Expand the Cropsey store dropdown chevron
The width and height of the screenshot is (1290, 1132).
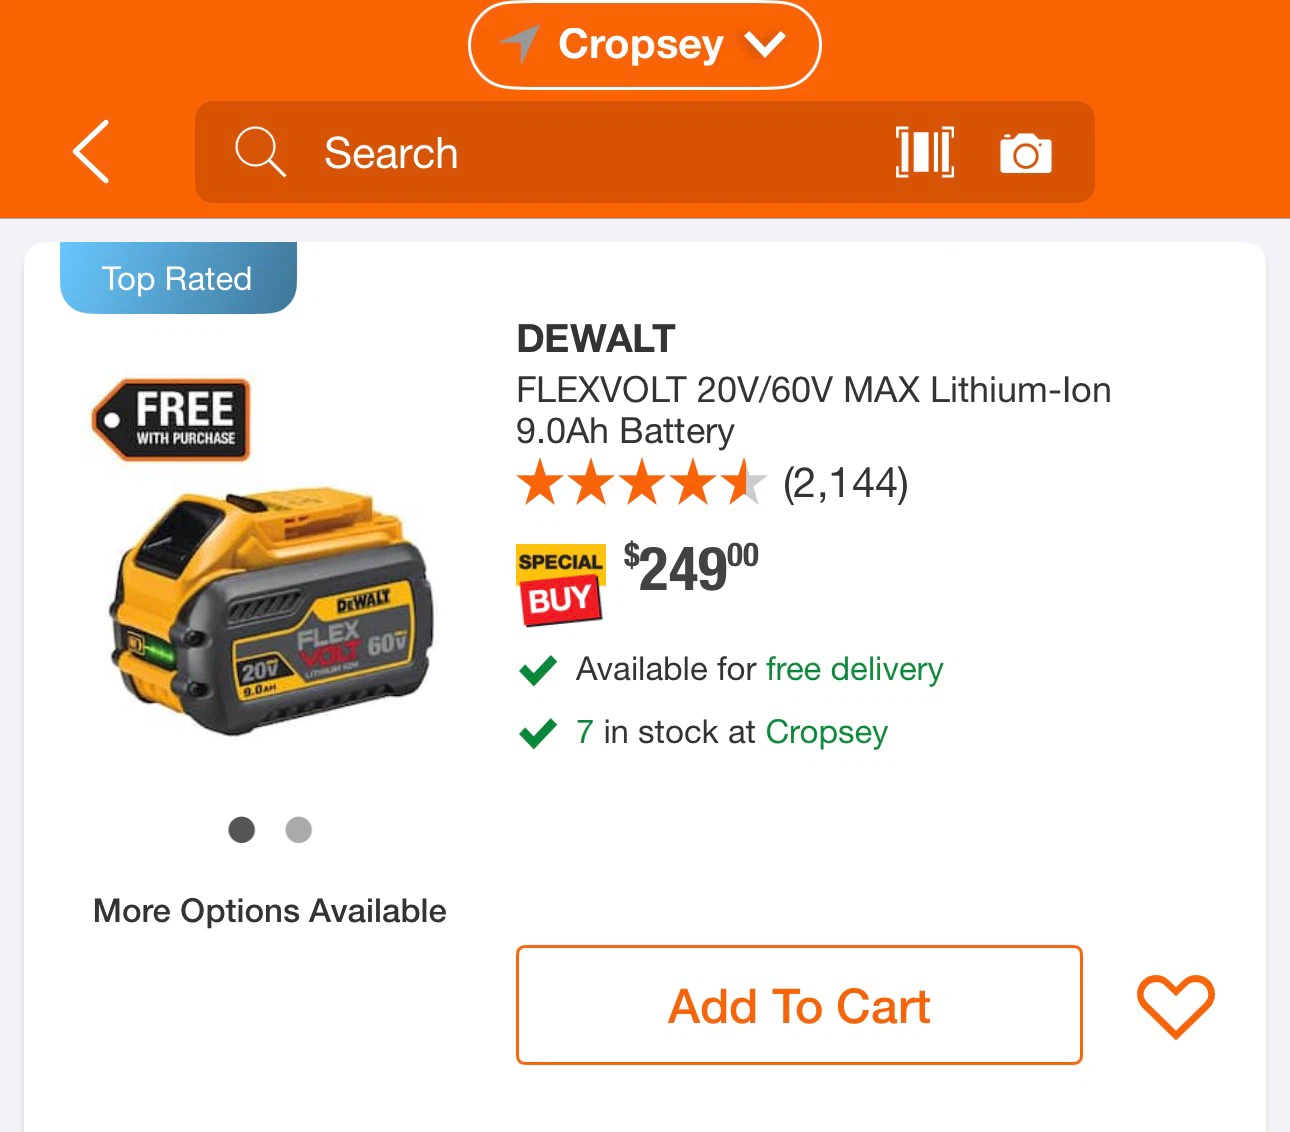[765, 45]
